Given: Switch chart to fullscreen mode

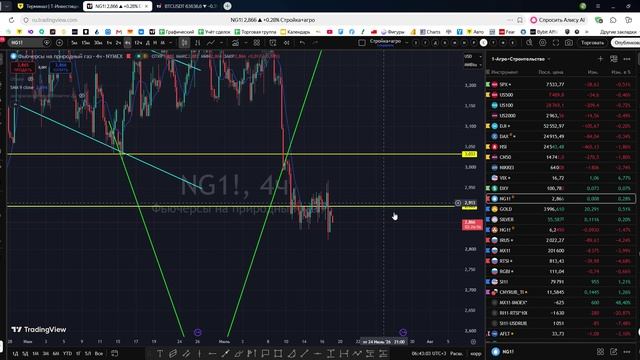Looking at the screenshot, I should coord(556,42).
